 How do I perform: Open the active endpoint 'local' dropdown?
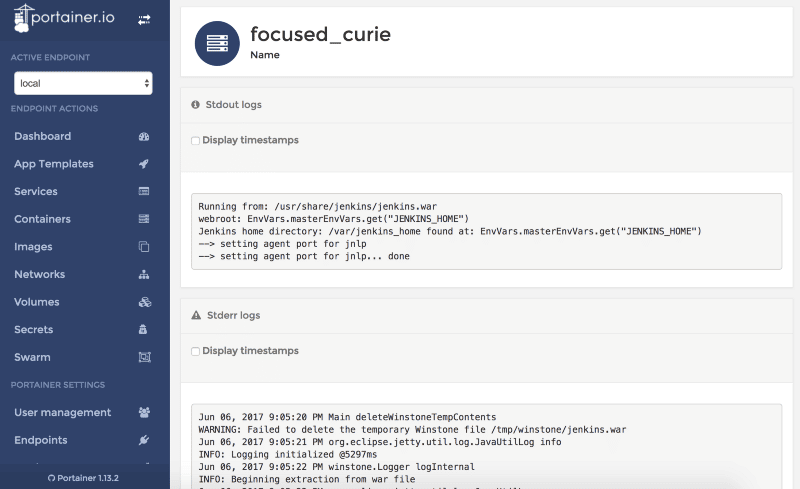[83, 83]
